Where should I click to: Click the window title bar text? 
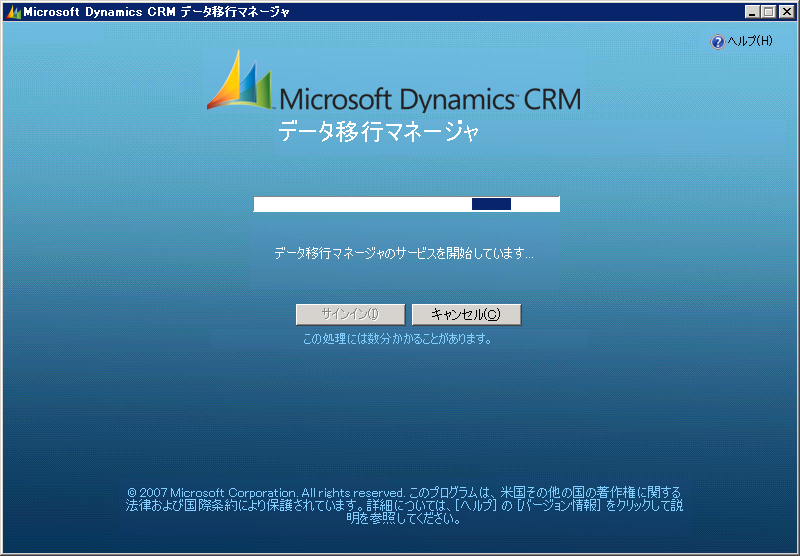(x=156, y=12)
